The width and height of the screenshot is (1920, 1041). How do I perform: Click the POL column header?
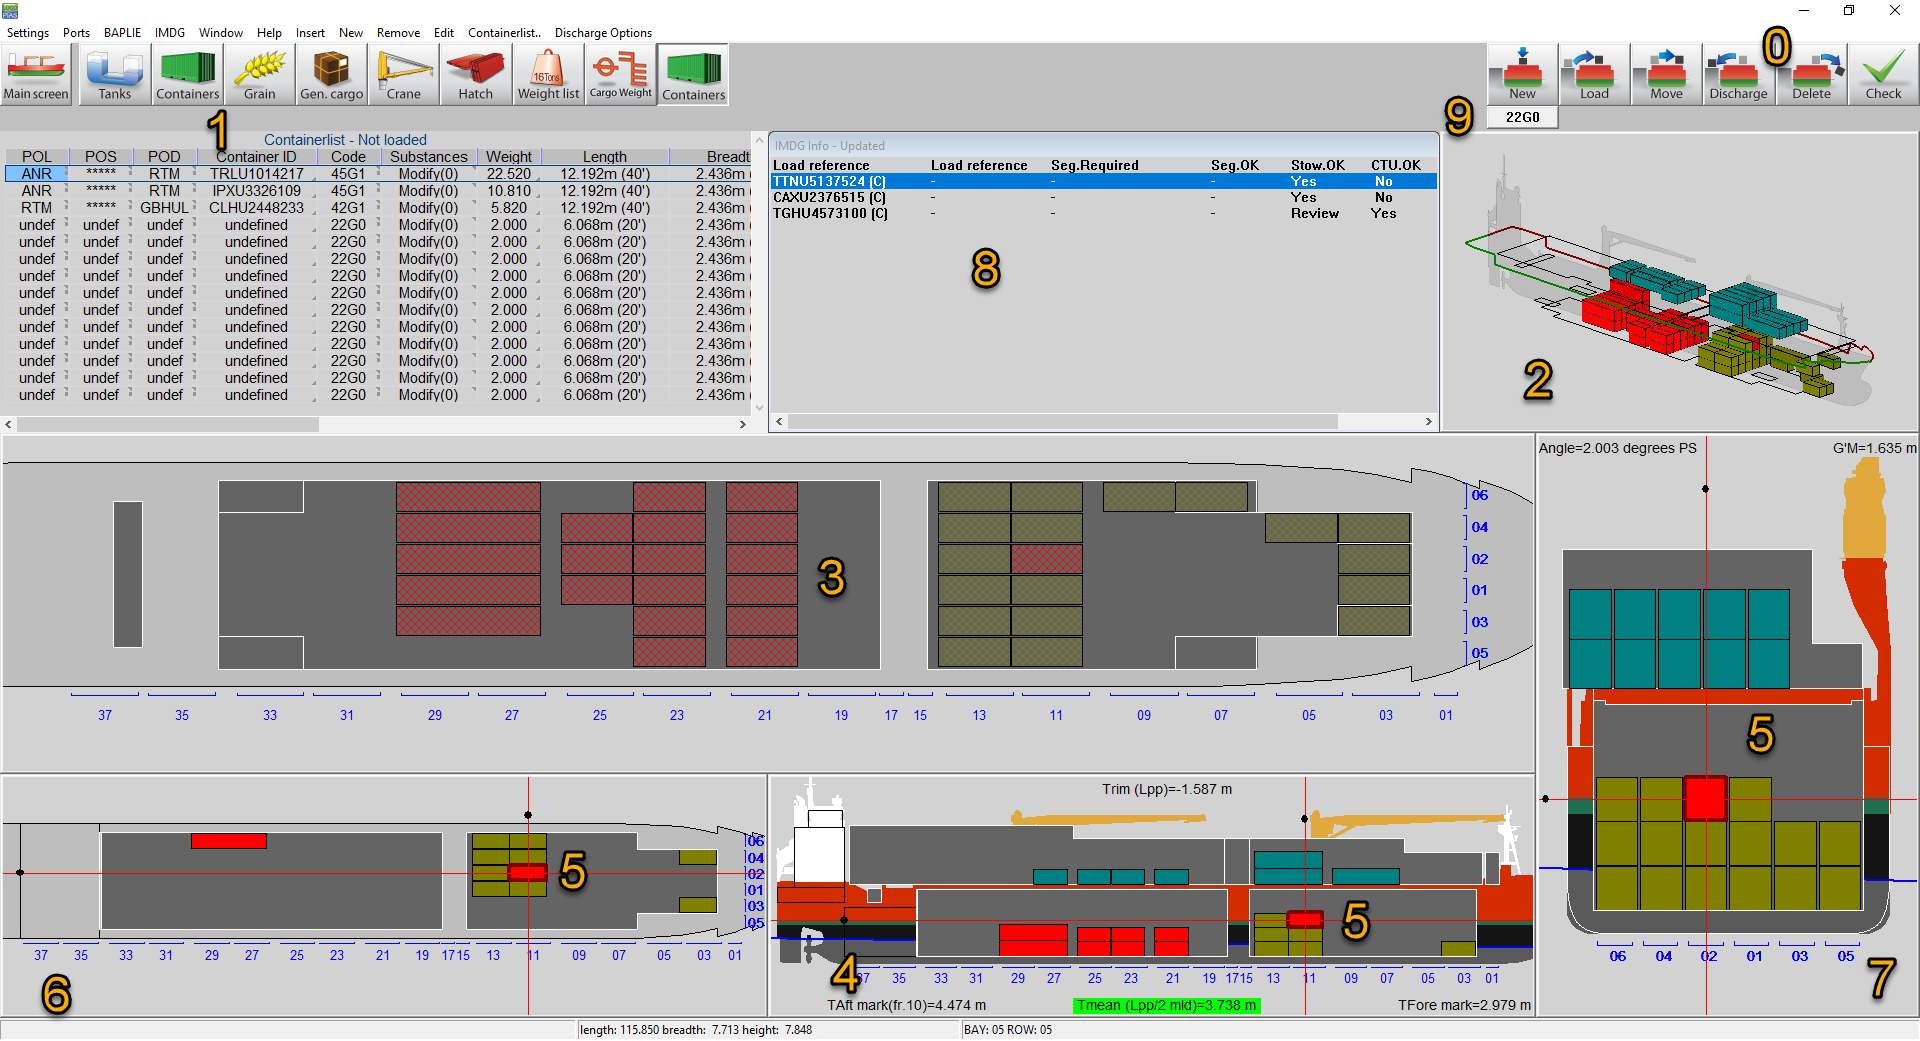tap(37, 157)
